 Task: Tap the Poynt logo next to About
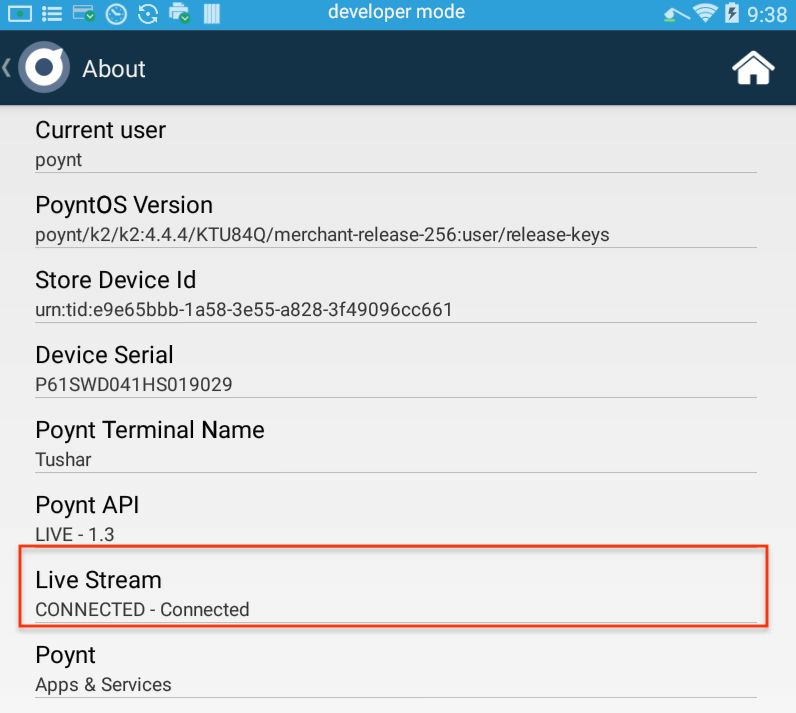pos(44,67)
